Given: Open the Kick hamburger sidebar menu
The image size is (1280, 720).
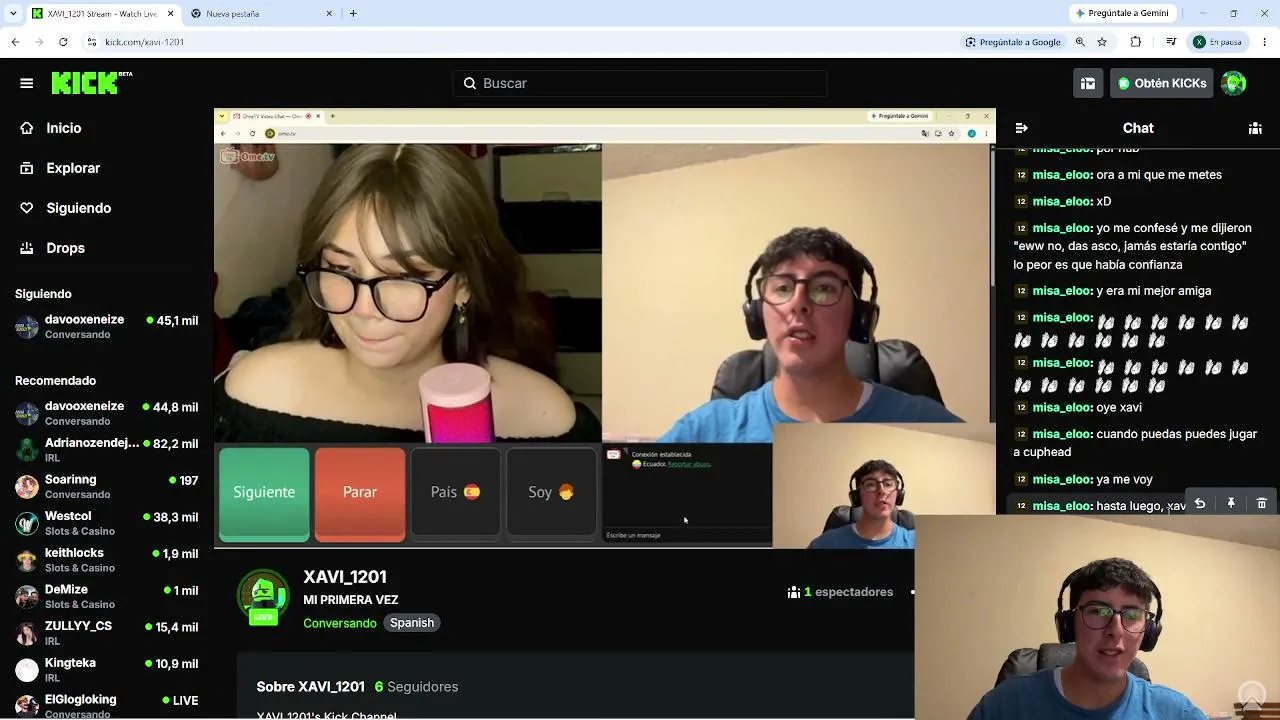Looking at the screenshot, I should coord(27,83).
